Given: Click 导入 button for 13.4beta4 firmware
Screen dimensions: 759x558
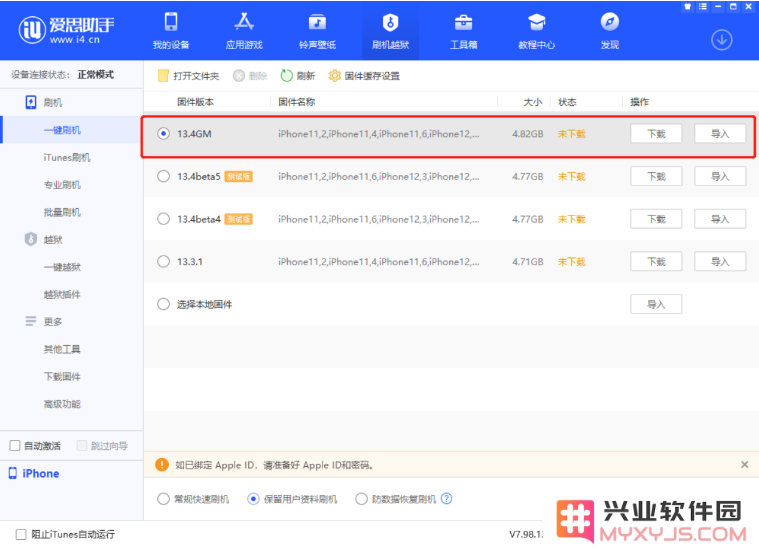Looking at the screenshot, I should click(x=720, y=219).
